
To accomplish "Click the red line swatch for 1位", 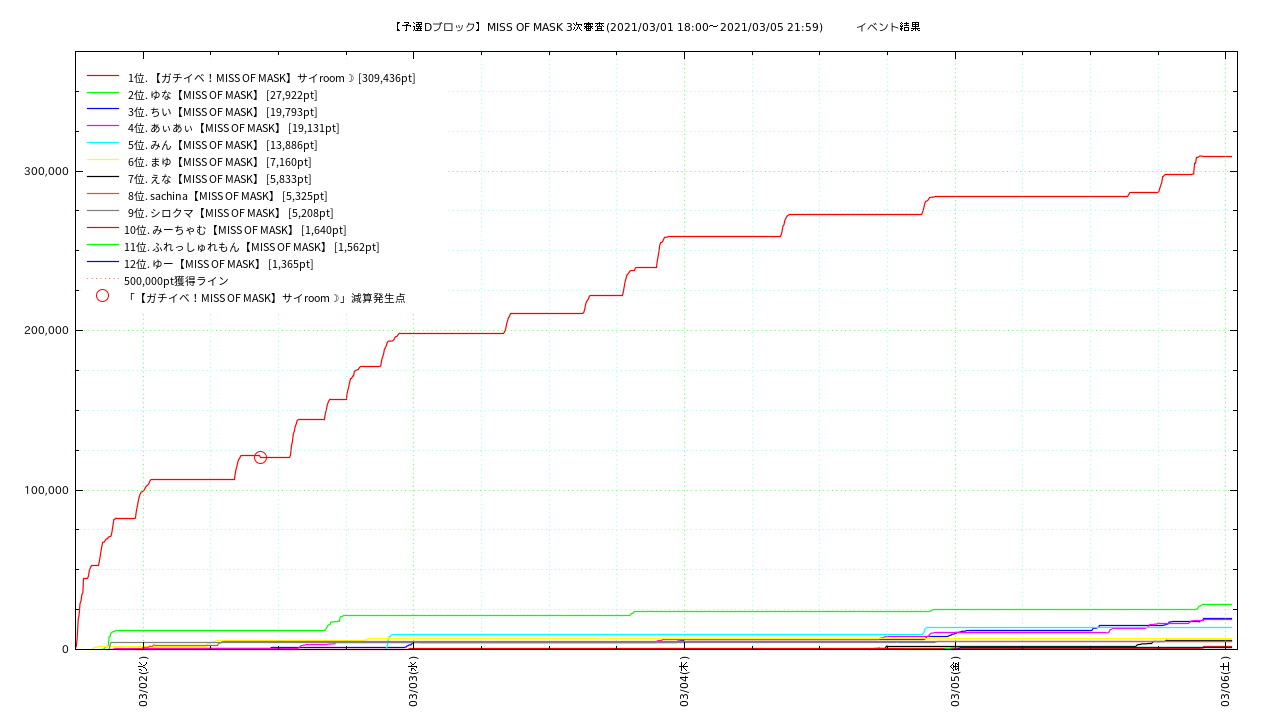I will click(x=103, y=76).
